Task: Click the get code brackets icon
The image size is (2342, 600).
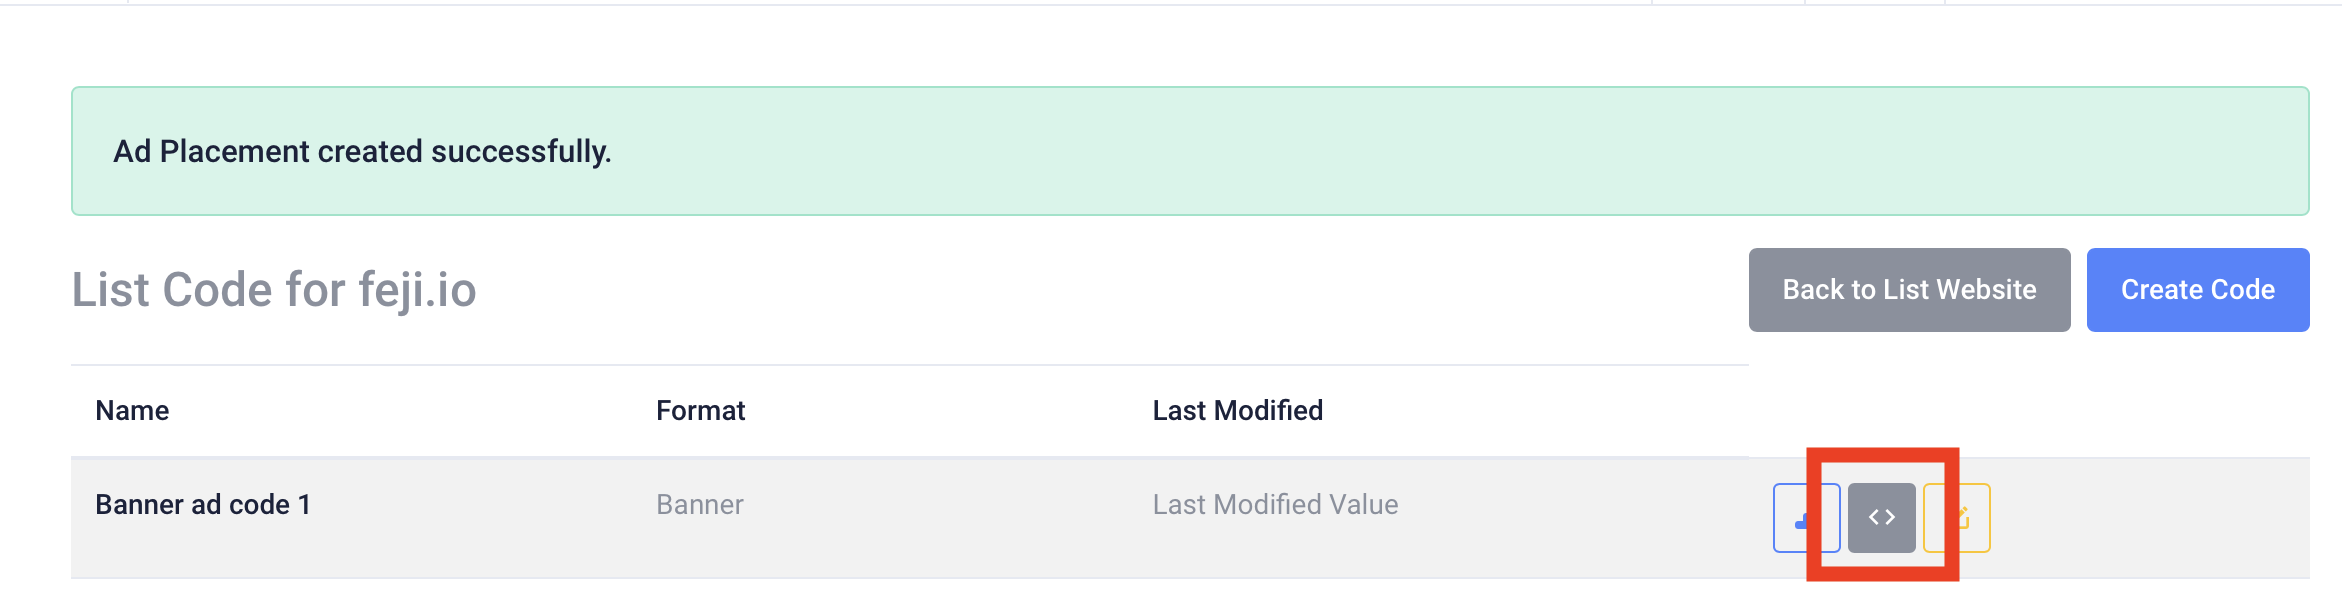Action: point(1881,517)
